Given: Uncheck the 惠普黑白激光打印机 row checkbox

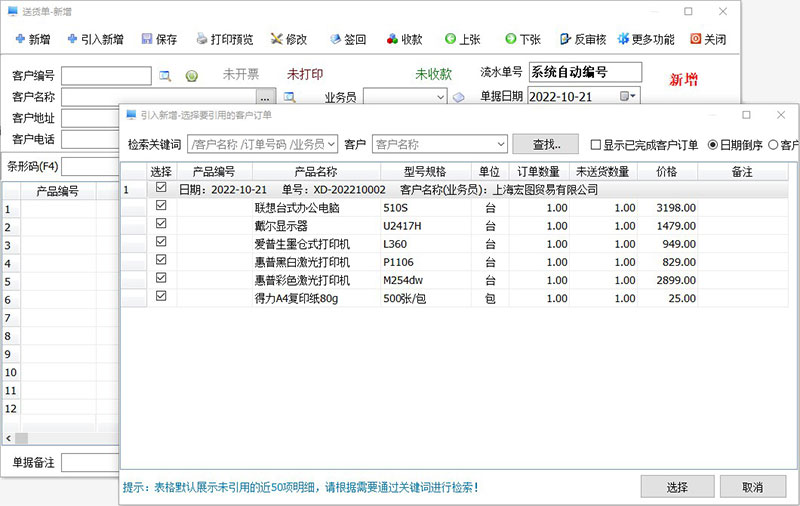Looking at the screenshot, I should click(x=161, y=260).
